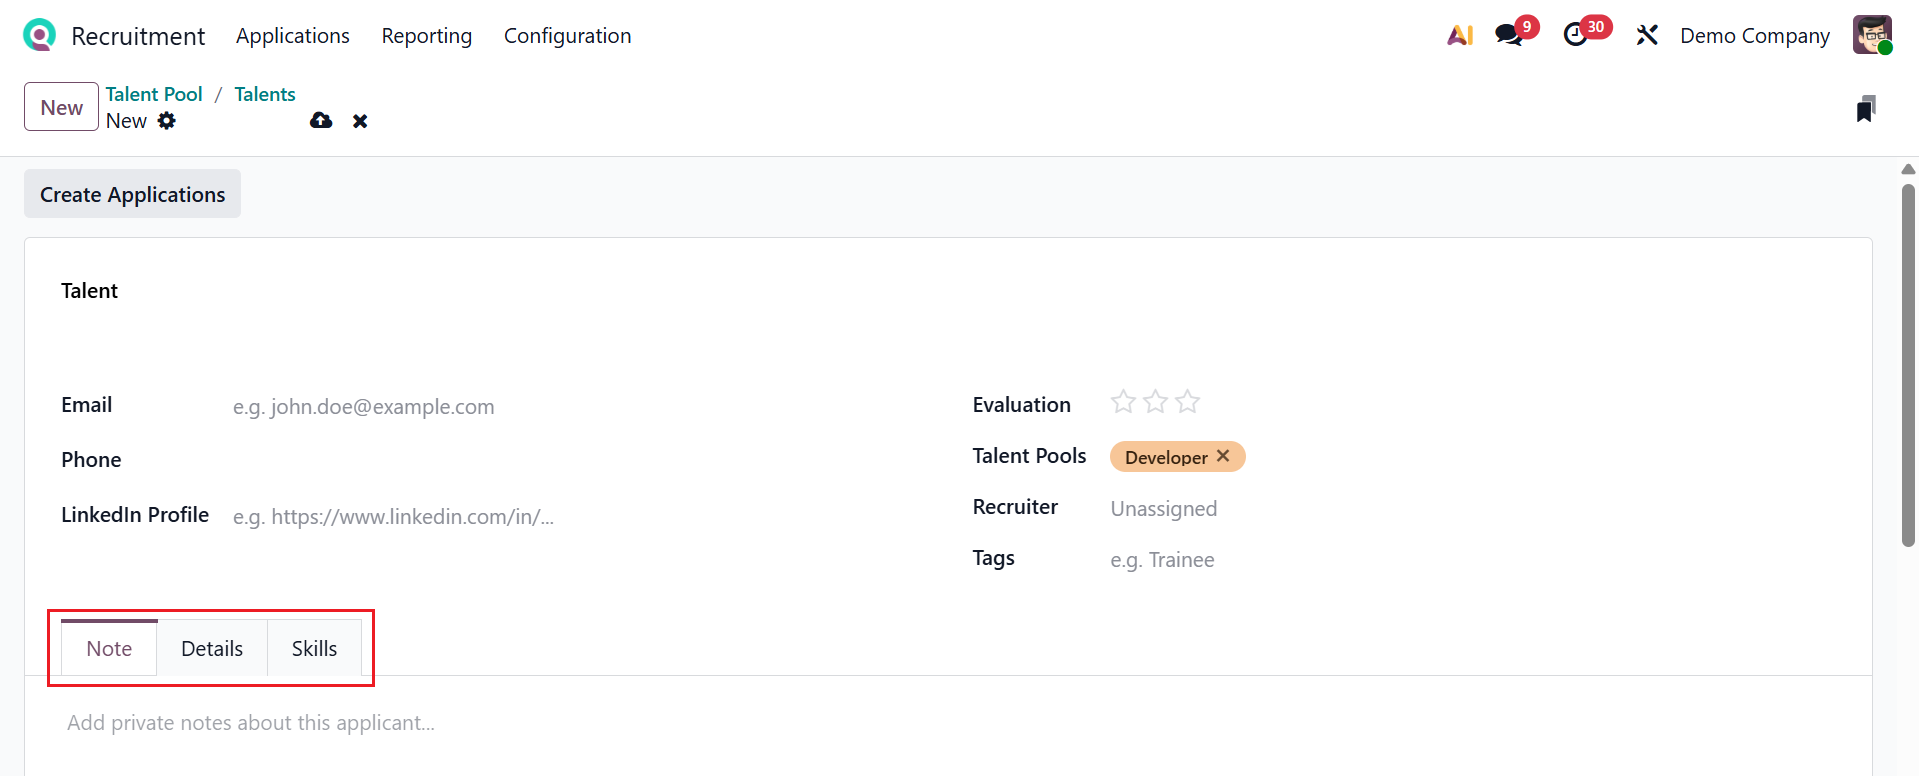1919x776 pixels.
Task: Remove the Developer talent pool tag
Action: (1223, 456)
